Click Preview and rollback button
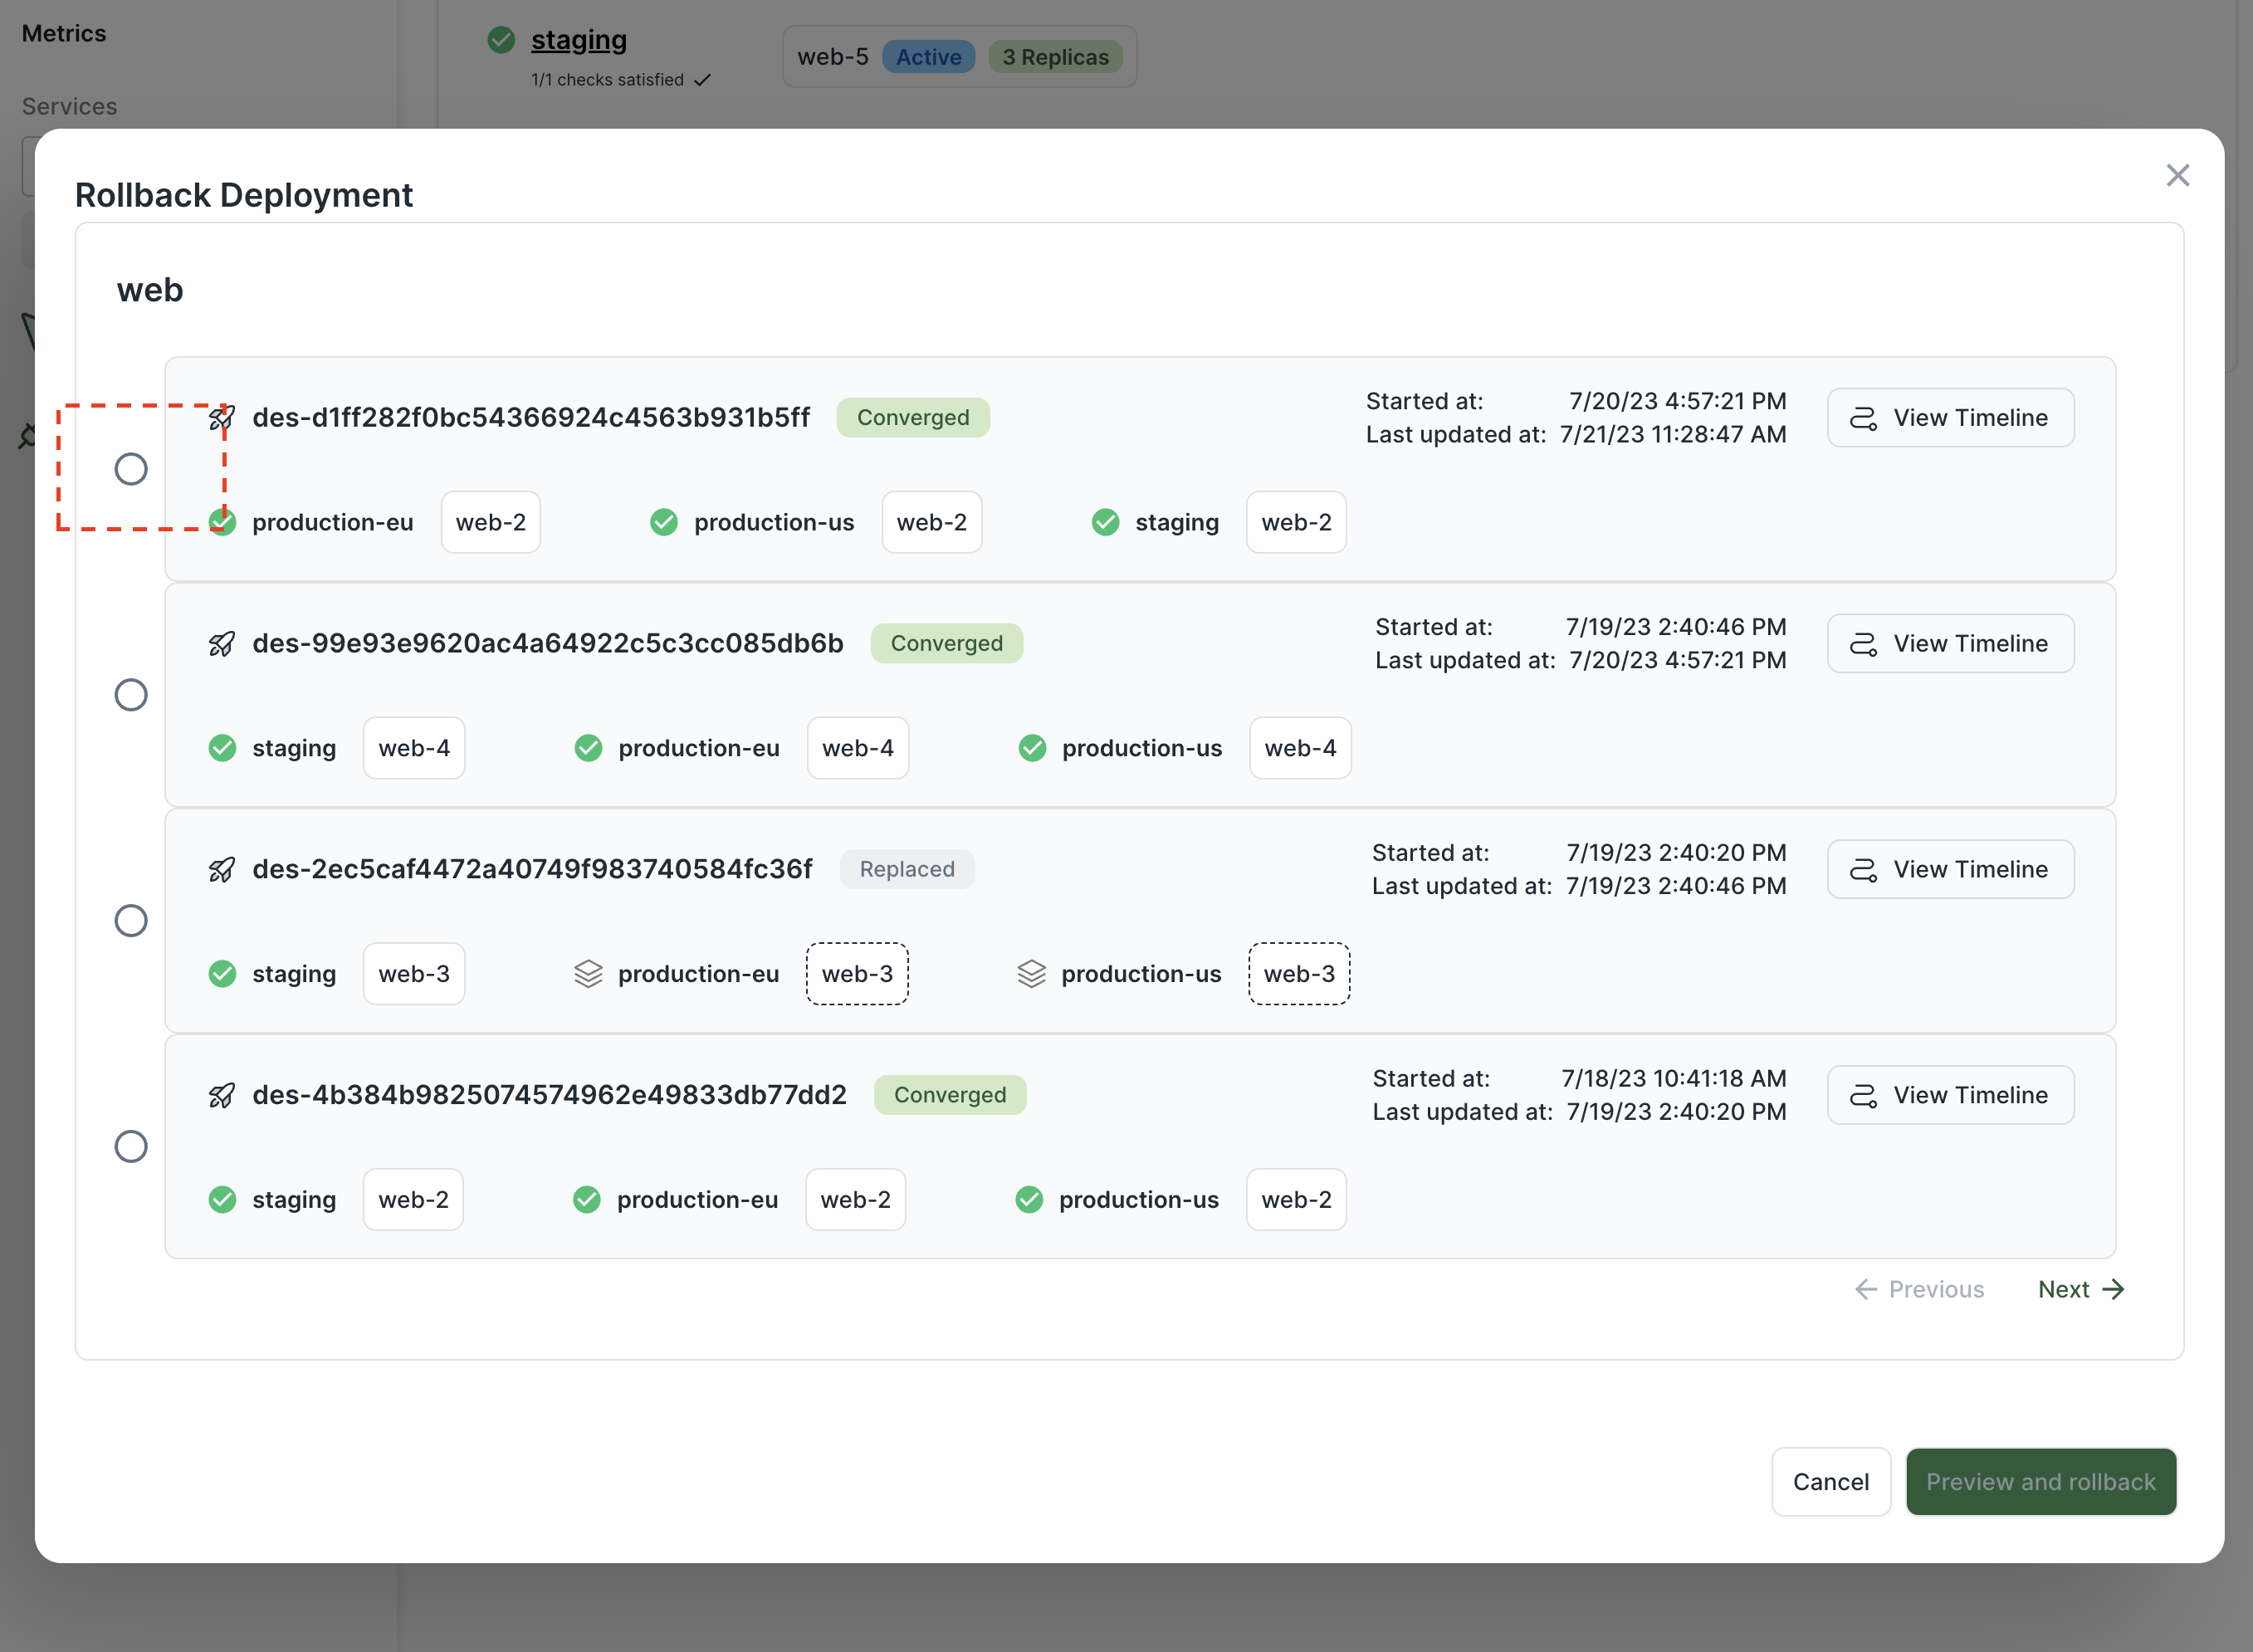This screenshot has width=2253, height=1652. tap(2040, 1482)
